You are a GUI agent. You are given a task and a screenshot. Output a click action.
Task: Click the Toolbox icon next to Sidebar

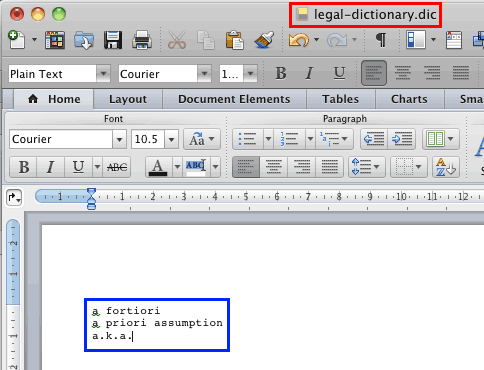click(454, 40)
